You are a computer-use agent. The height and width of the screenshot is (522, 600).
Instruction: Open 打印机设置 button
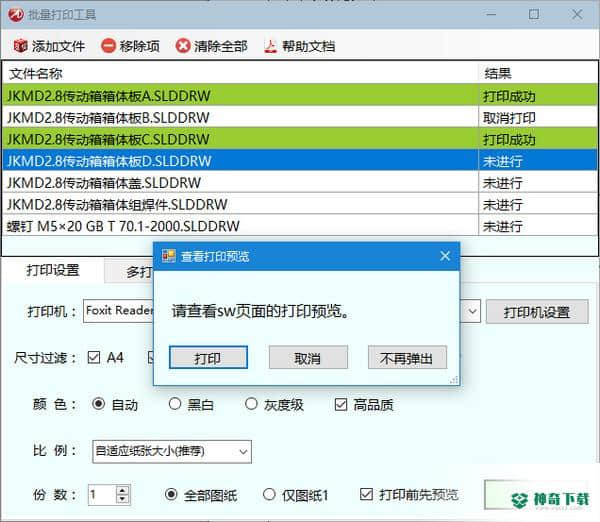click(537, 312)
